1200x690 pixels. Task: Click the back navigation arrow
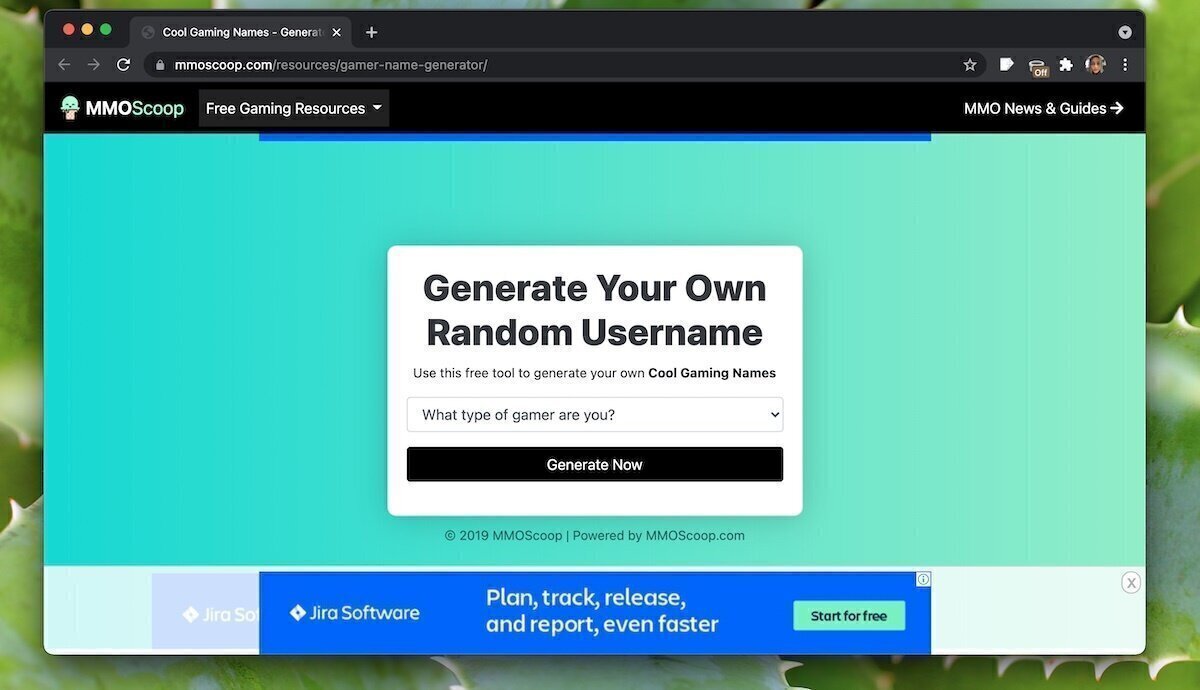pos(63,64)
